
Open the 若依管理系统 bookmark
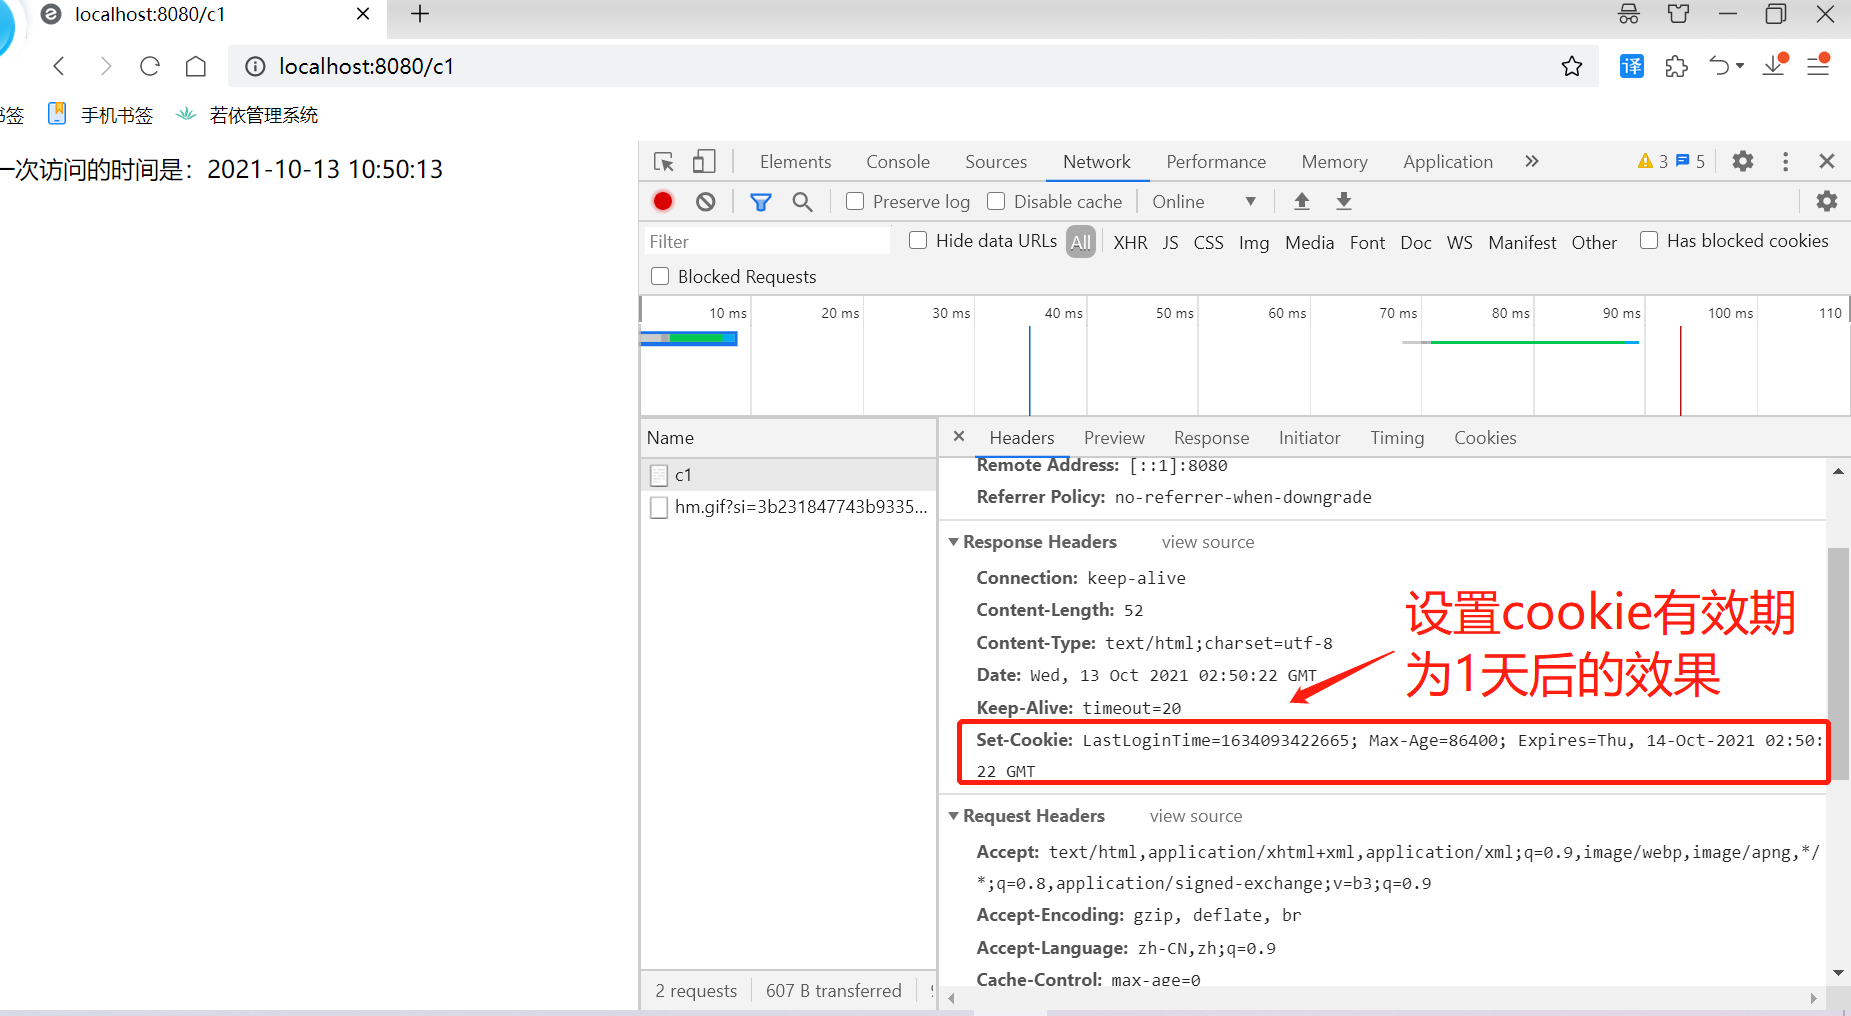(248, 115)
